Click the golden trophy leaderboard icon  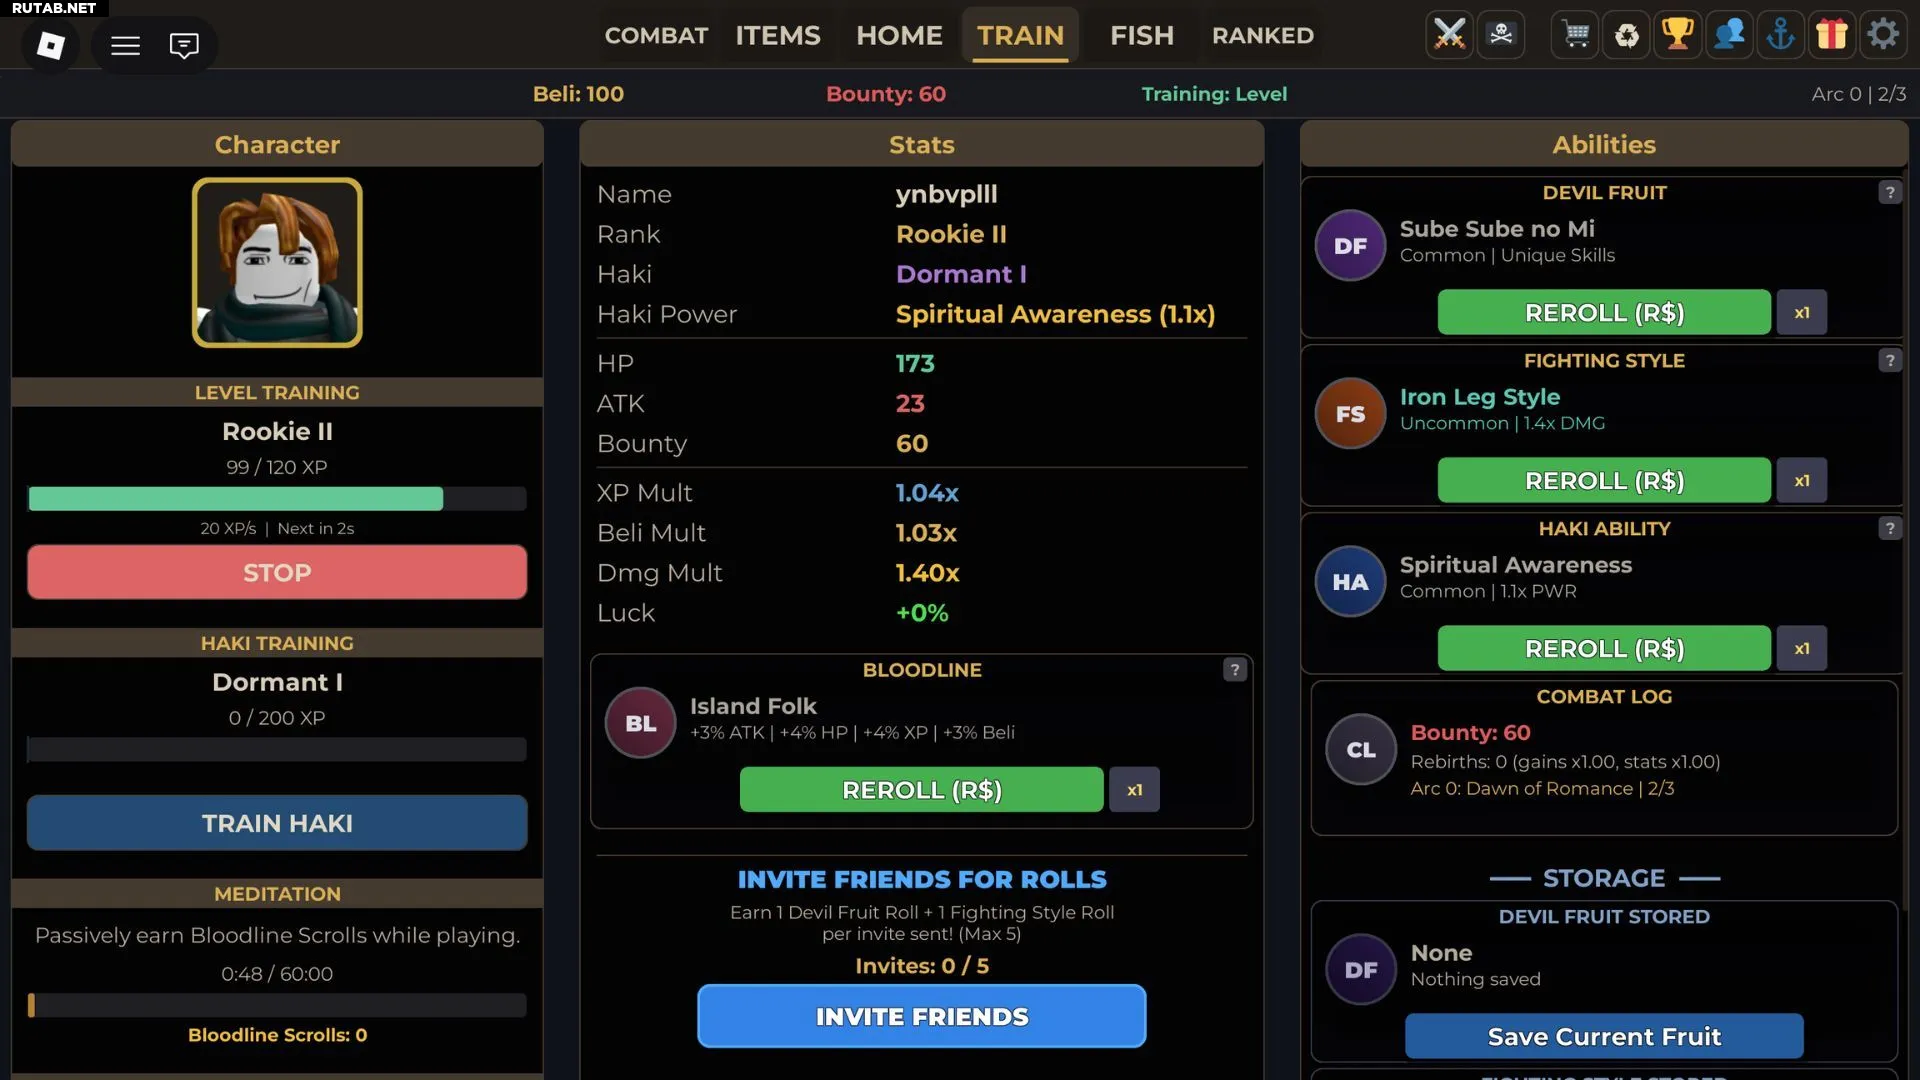coord(1678,35)
